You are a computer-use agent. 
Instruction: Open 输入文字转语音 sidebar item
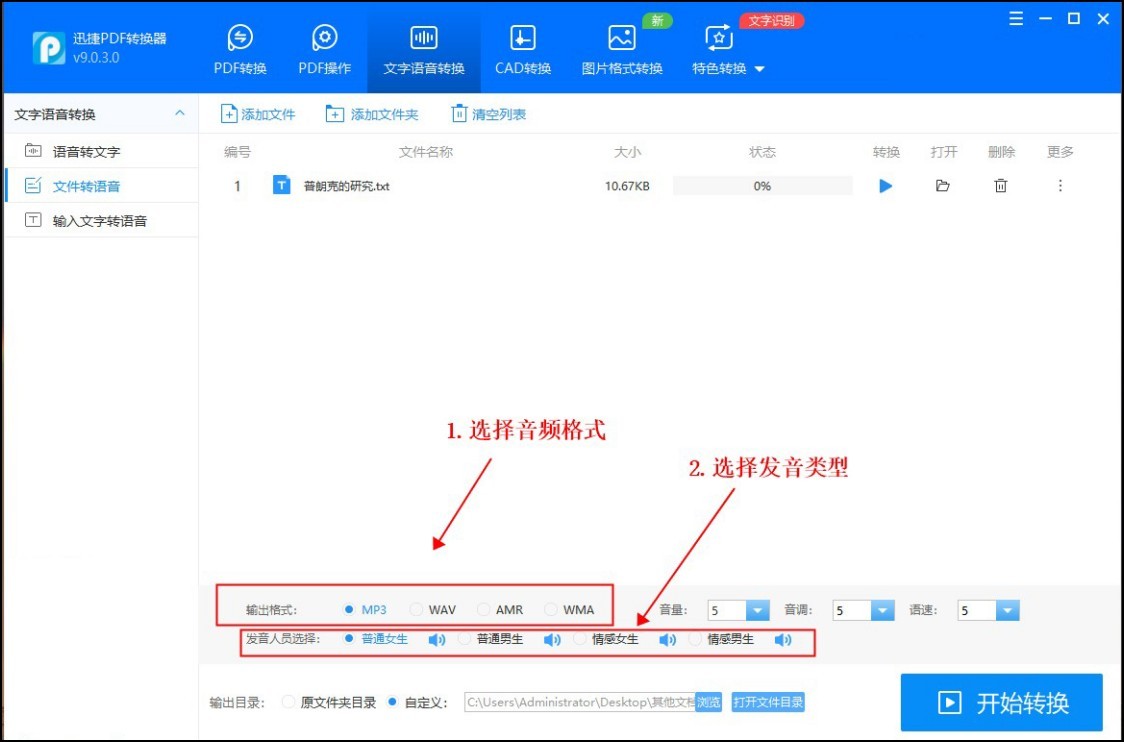pos(94,220)
